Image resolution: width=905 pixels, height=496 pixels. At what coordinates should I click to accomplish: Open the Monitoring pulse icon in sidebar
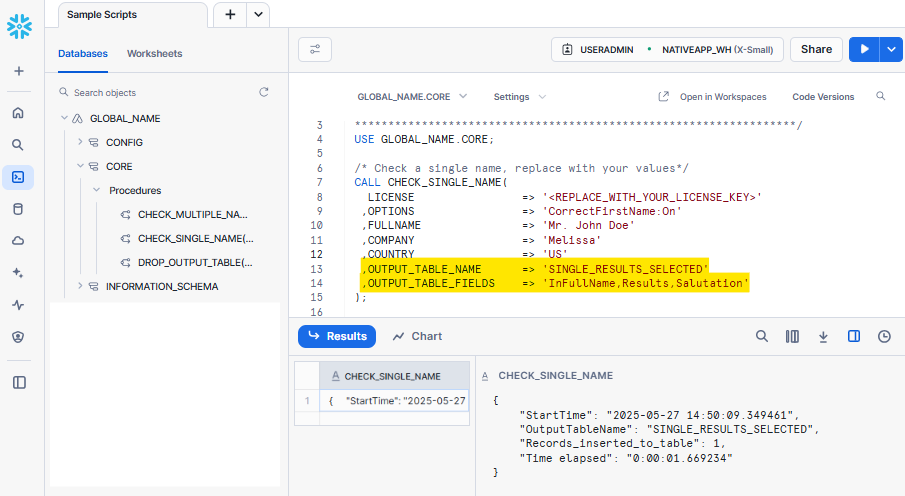[18, 305]
